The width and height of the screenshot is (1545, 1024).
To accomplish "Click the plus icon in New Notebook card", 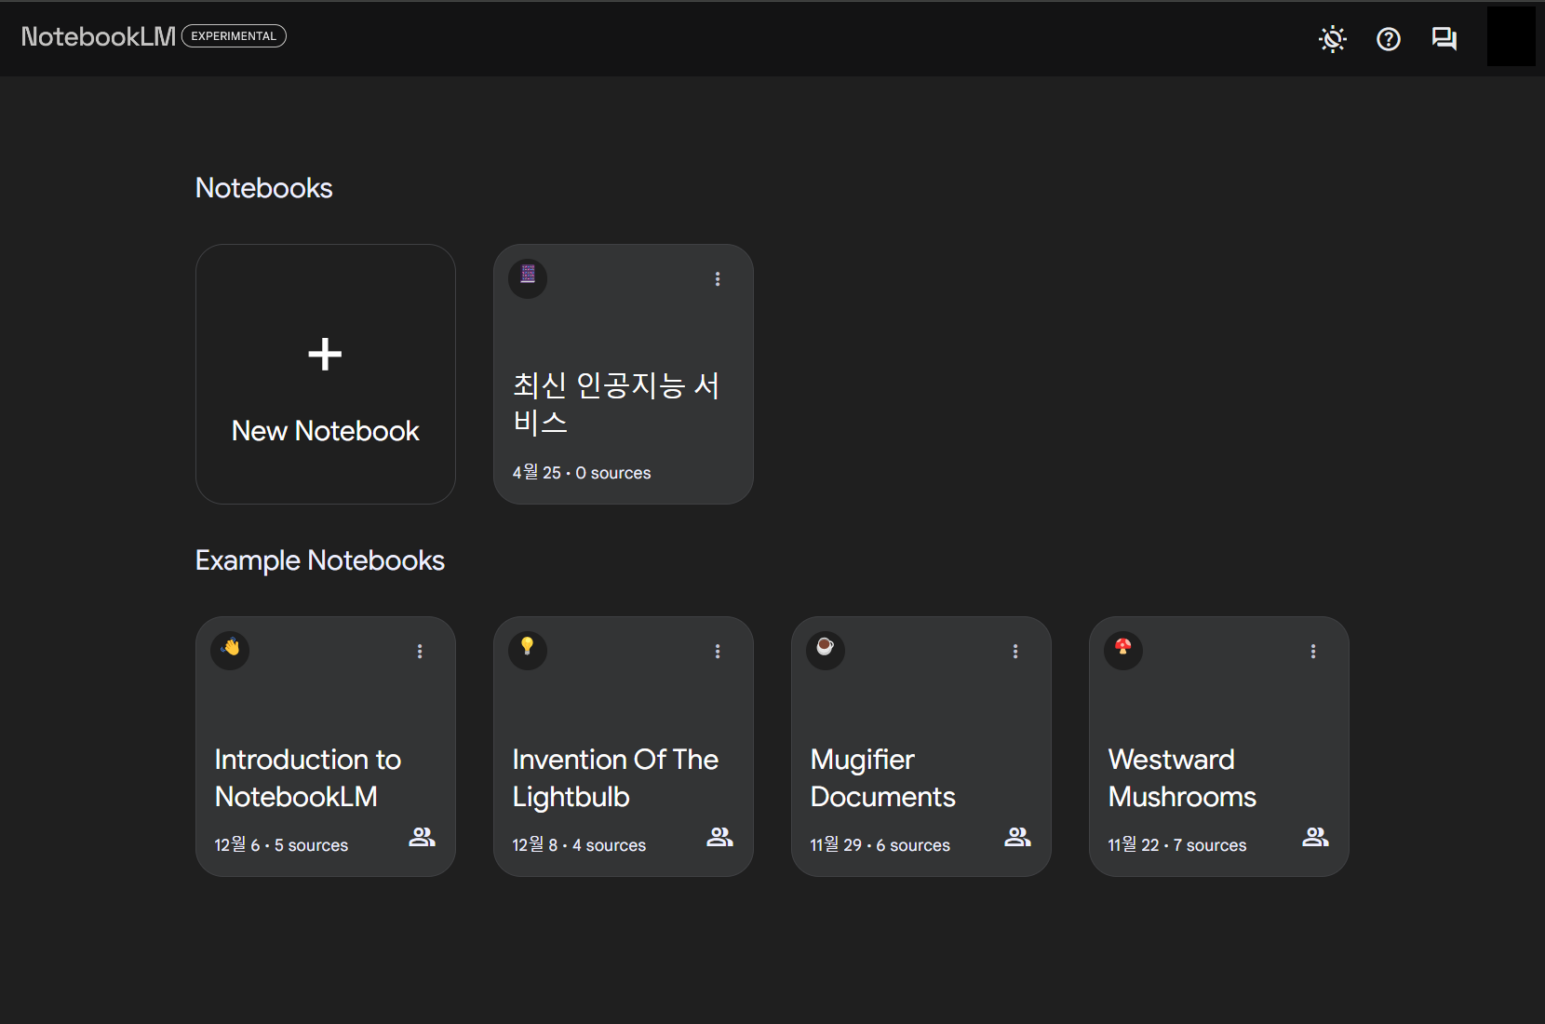I will (325, 354).
